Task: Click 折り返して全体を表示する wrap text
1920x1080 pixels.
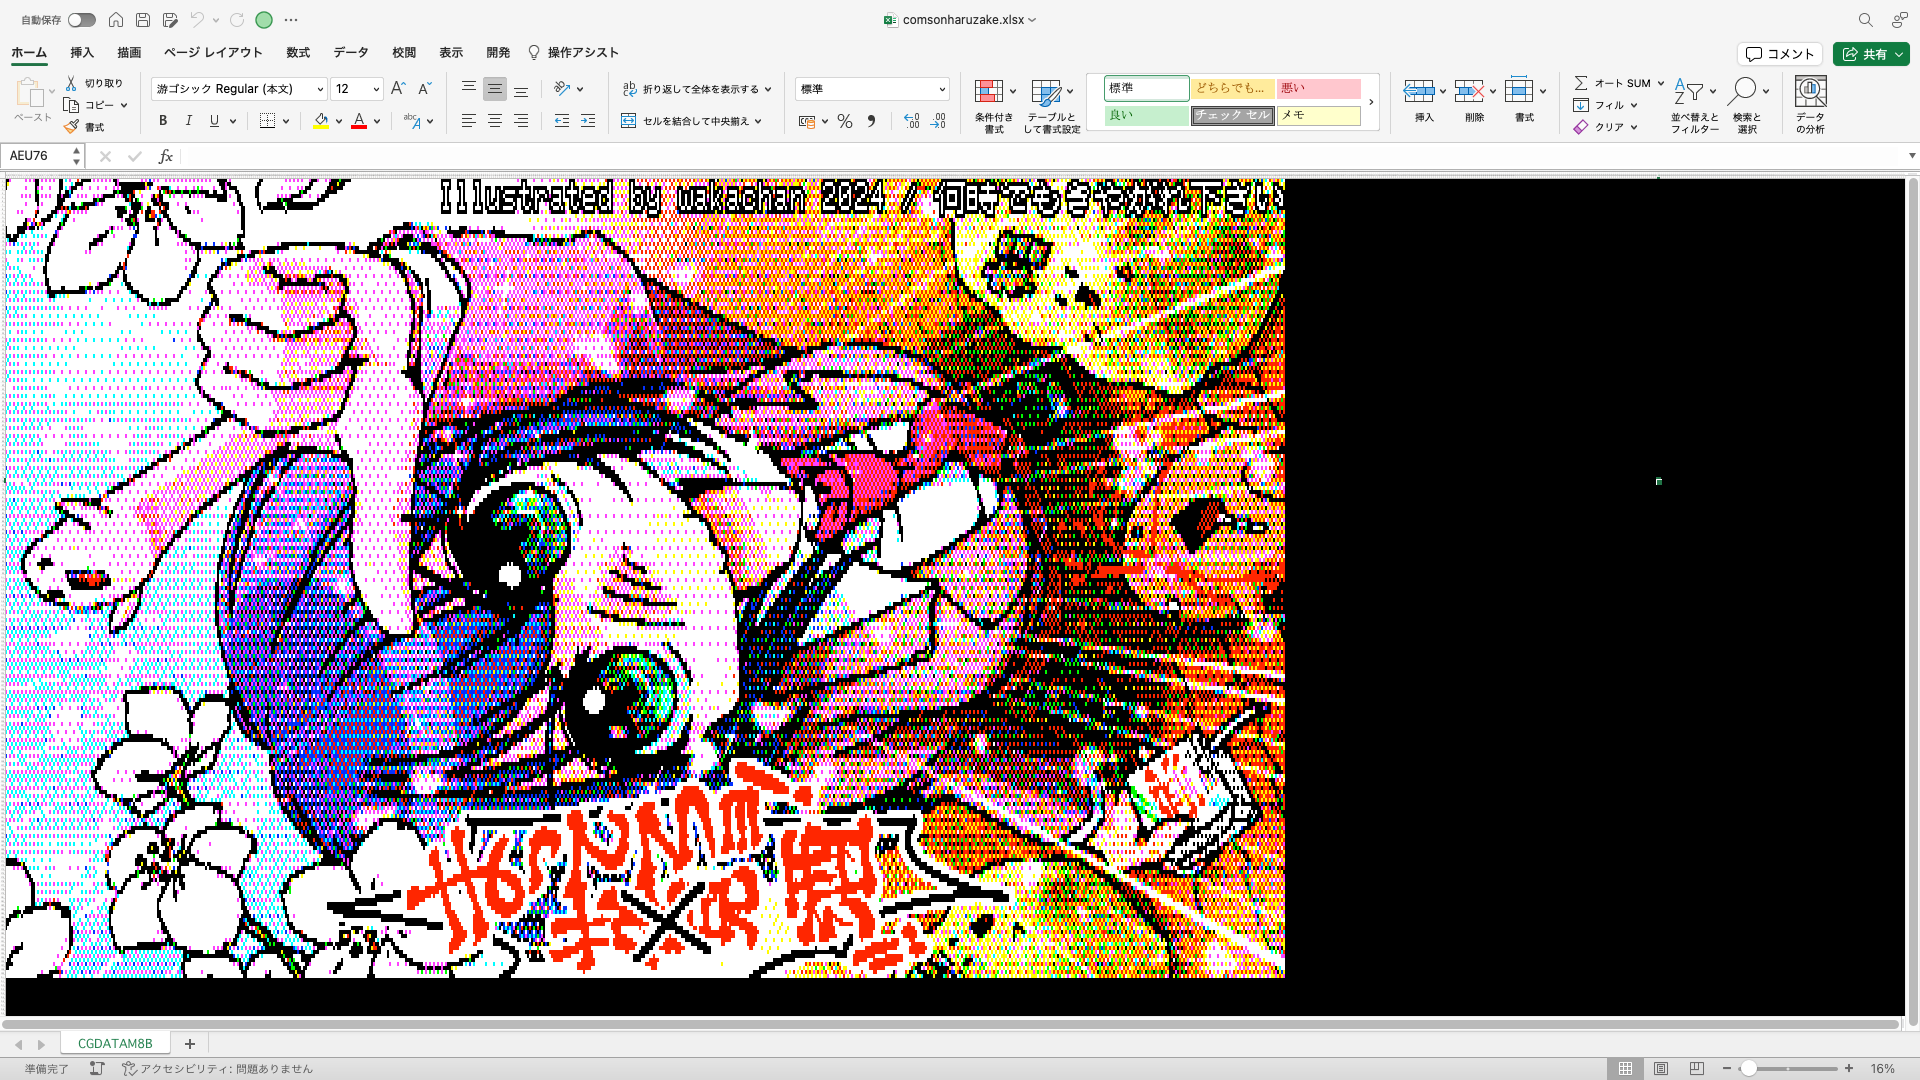Action: point(691,89)
